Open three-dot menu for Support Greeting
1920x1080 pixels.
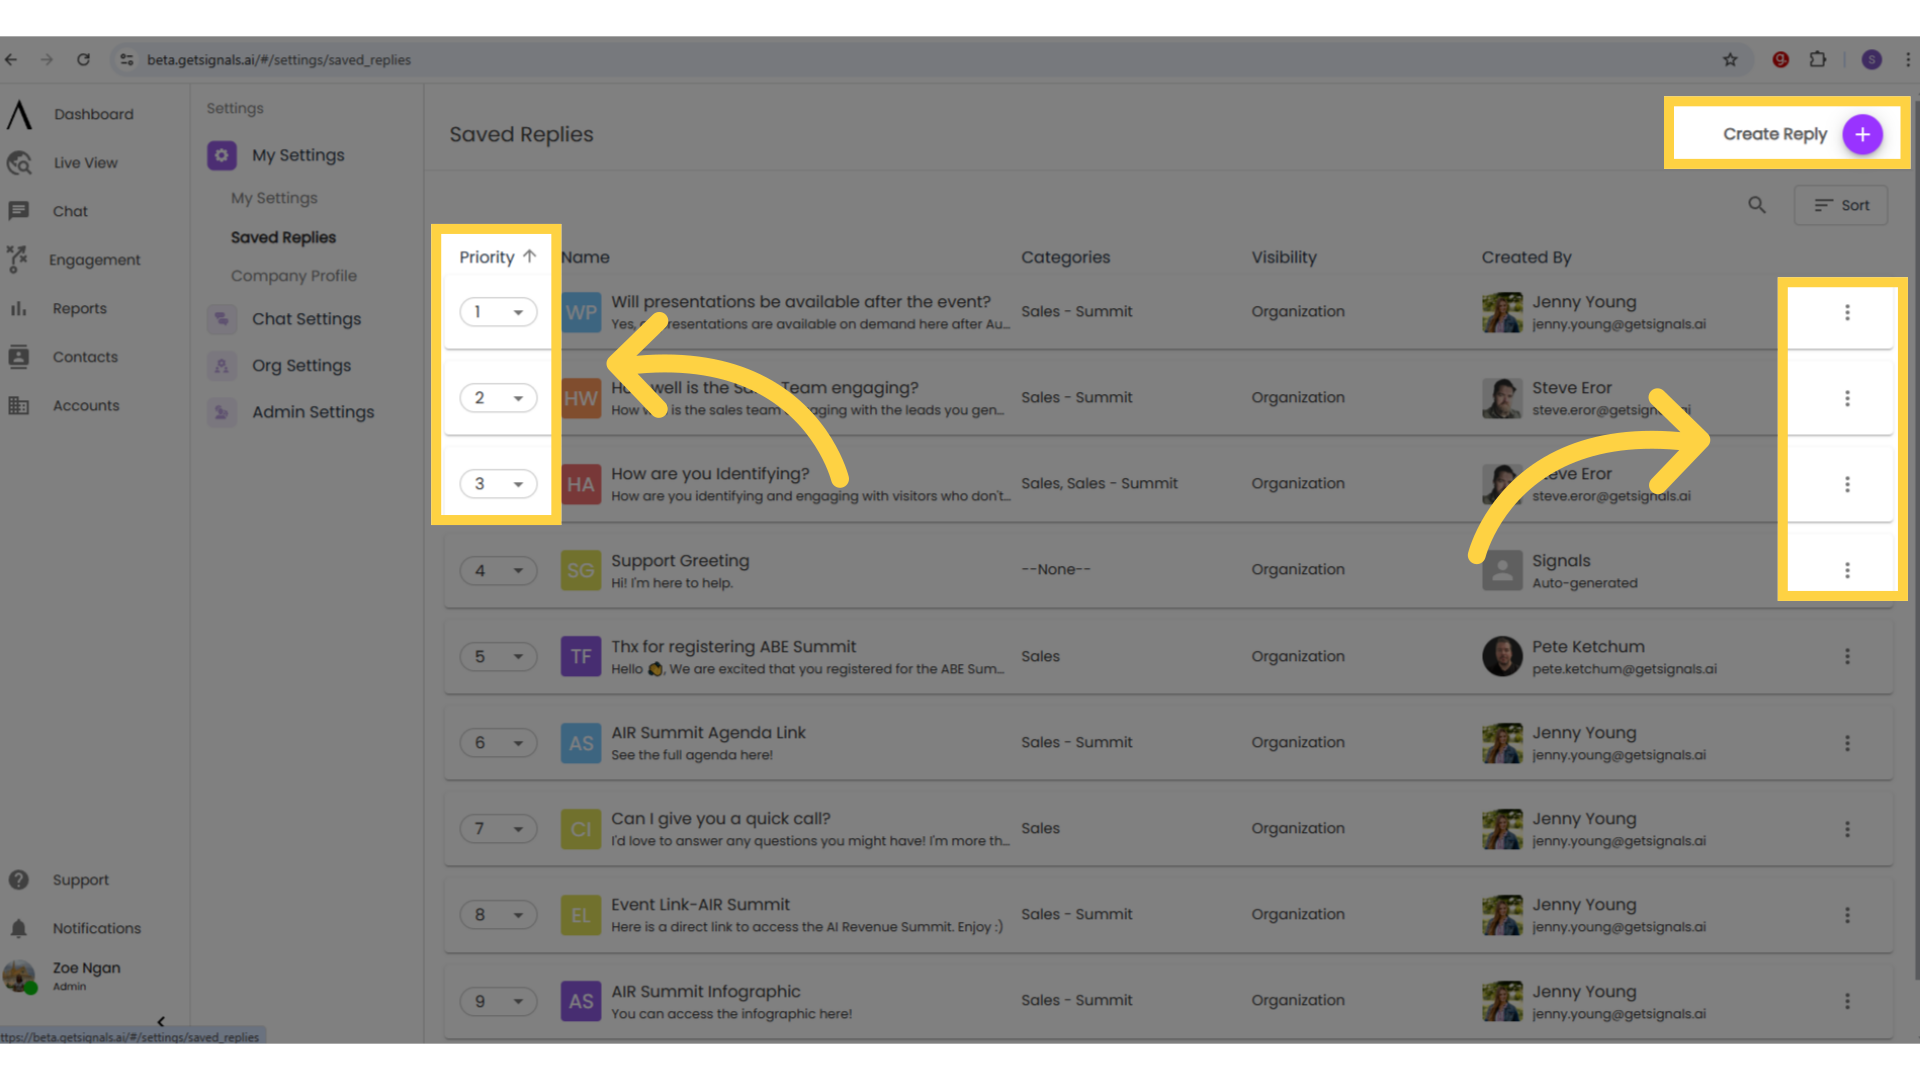click(x=1846, y=570)
